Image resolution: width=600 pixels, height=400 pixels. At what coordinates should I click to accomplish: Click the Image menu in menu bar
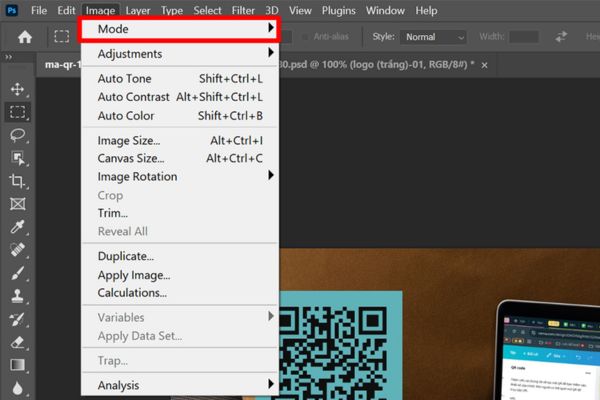pos(100,10)
